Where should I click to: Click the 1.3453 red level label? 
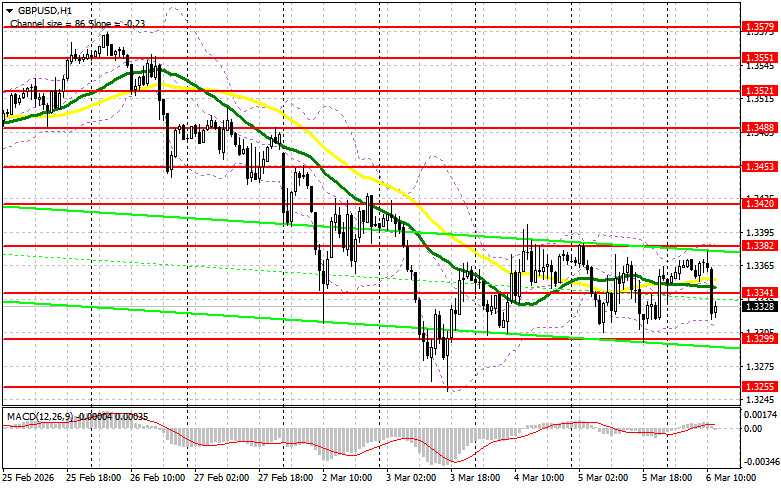point(760,166)
